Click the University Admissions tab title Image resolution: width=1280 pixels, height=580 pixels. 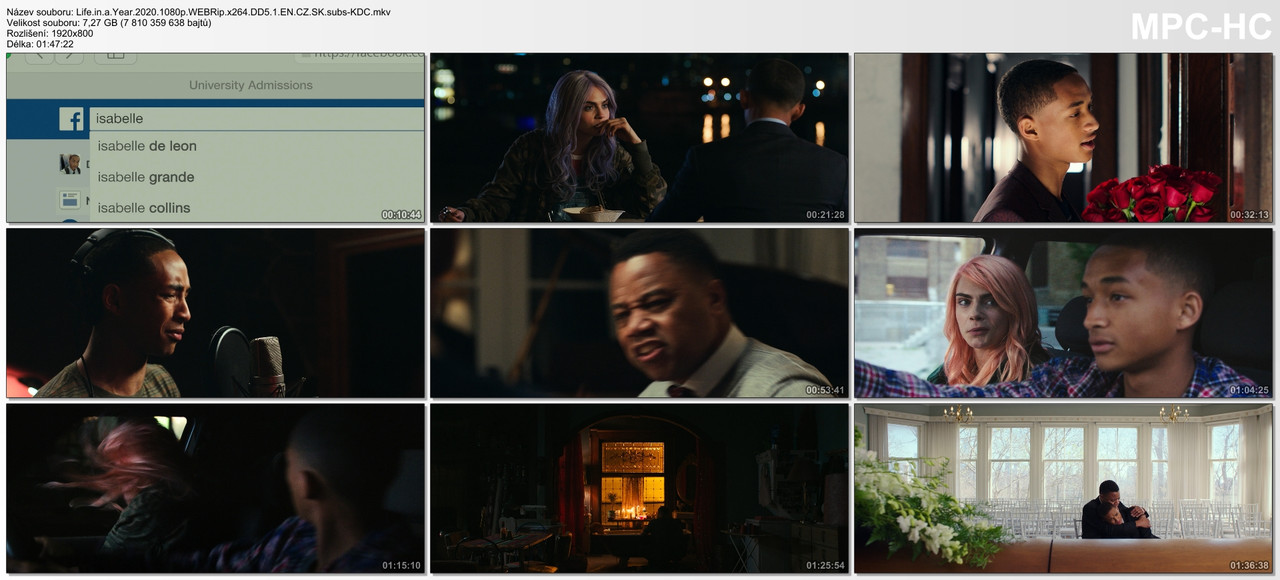[251, 85]
